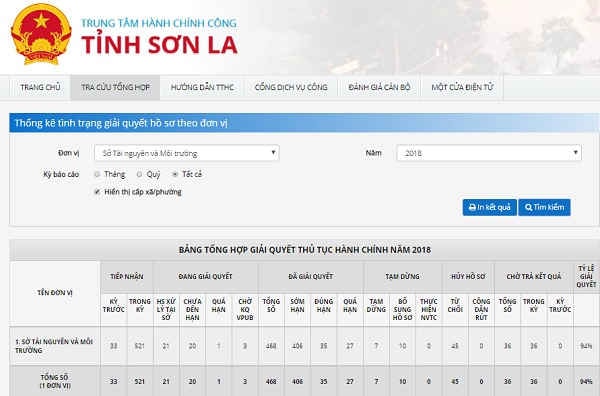Viewport: 600px width, 396px height.
Task: Select the Tháng radio option
Action: (97, 174)
